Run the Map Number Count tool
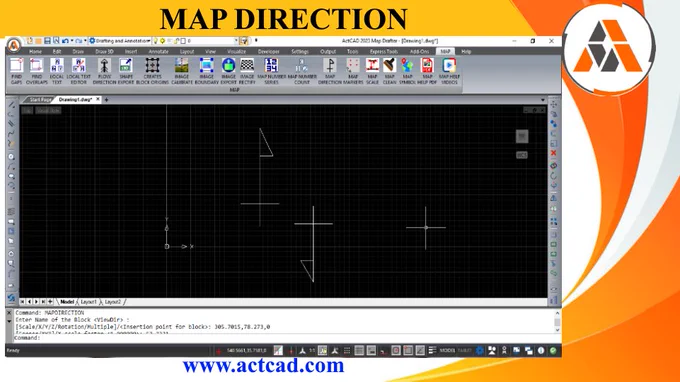 pos(302,71)
